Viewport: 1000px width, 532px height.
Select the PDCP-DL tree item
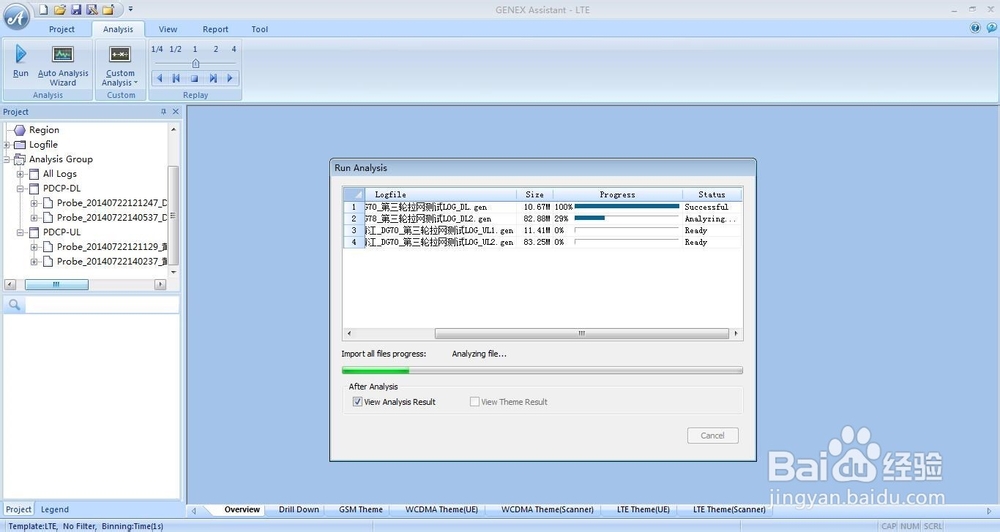pos(62,189)
